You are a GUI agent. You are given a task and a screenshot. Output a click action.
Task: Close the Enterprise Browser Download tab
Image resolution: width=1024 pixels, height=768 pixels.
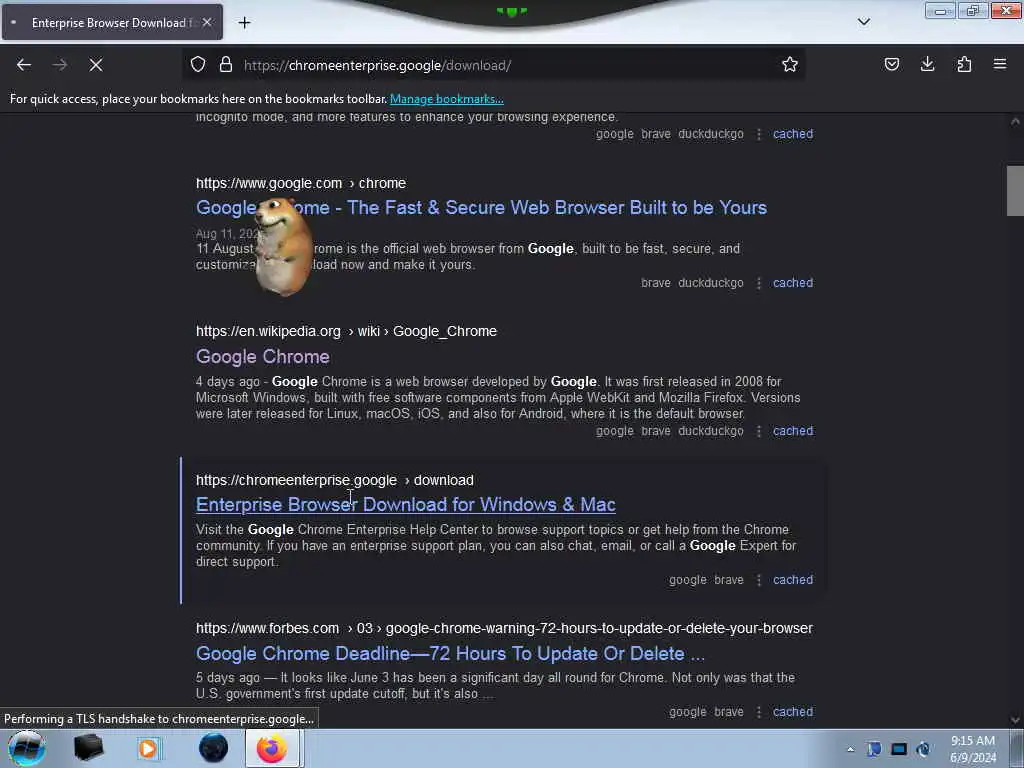[206, 22]
